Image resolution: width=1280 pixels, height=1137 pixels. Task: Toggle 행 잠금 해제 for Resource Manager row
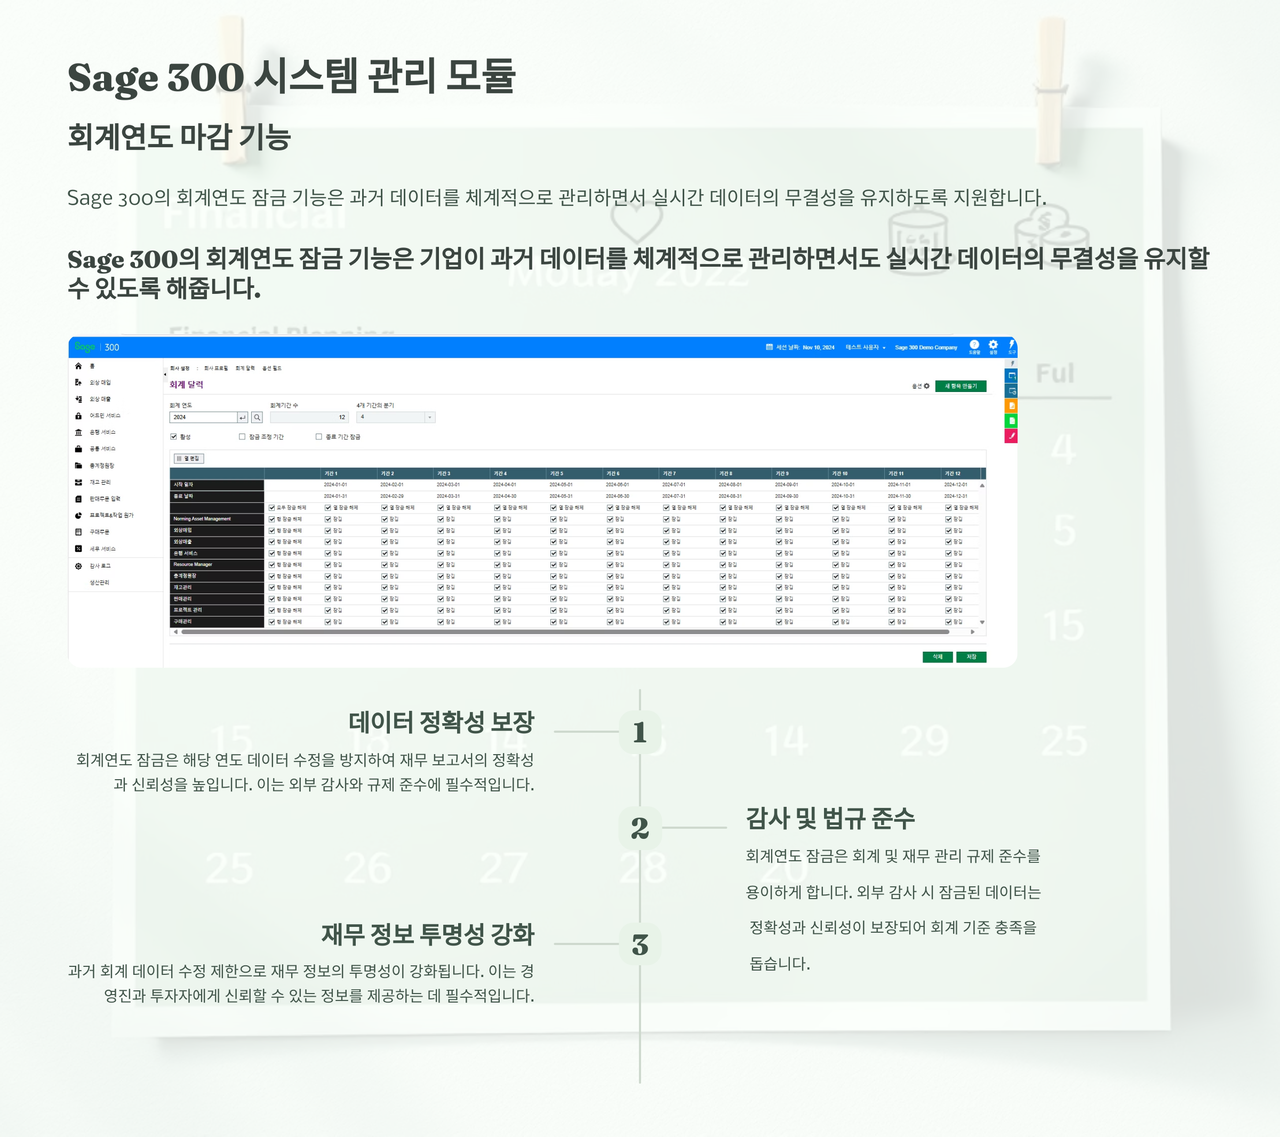(271, 565)
